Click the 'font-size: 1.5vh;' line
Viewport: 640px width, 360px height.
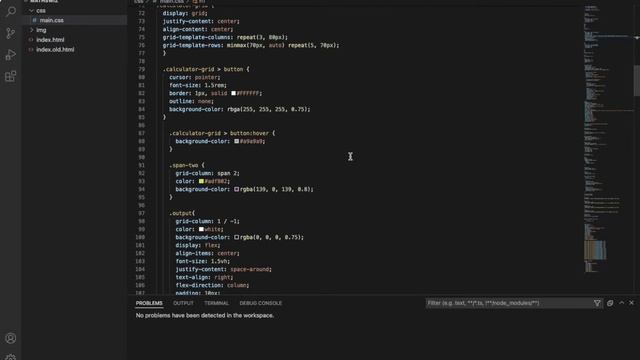[x=203, y=261]
